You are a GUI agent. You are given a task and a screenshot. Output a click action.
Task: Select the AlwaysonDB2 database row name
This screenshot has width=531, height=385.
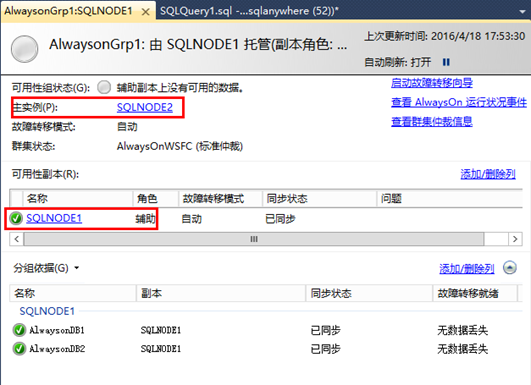(57, 348)
